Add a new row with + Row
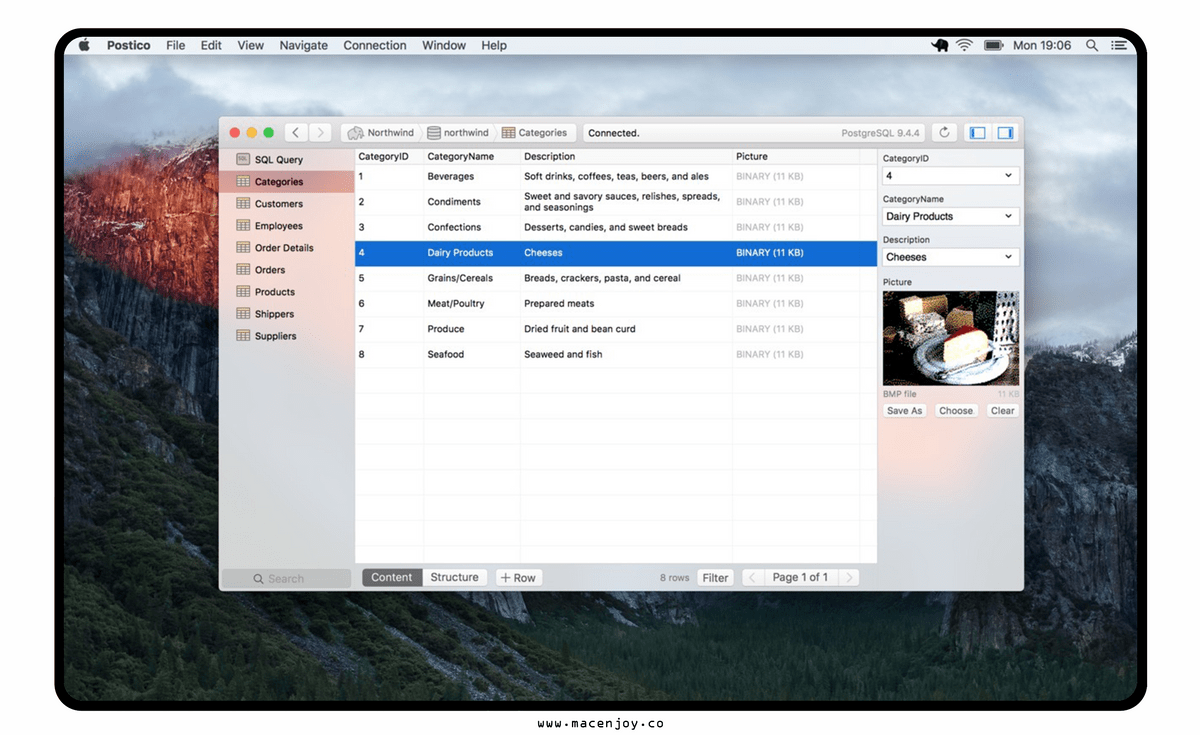This screenshot has height=735, width=1200. tap(519, 577)
